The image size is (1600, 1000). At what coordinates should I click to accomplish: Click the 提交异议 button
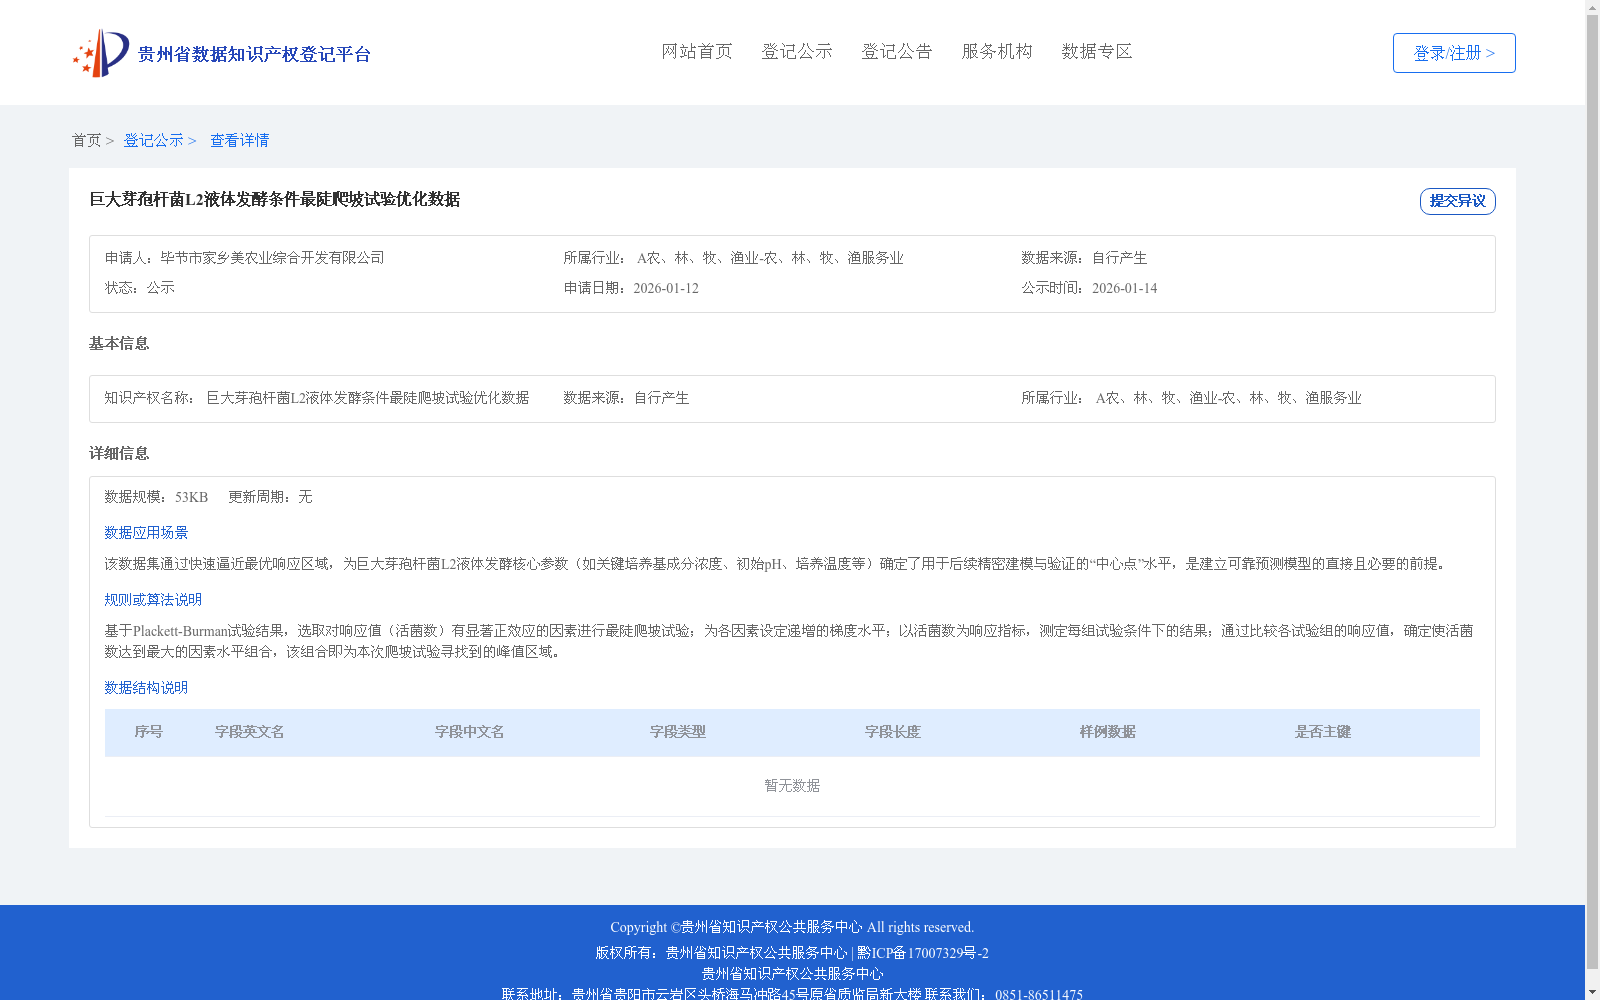[x=1458, y=201]
